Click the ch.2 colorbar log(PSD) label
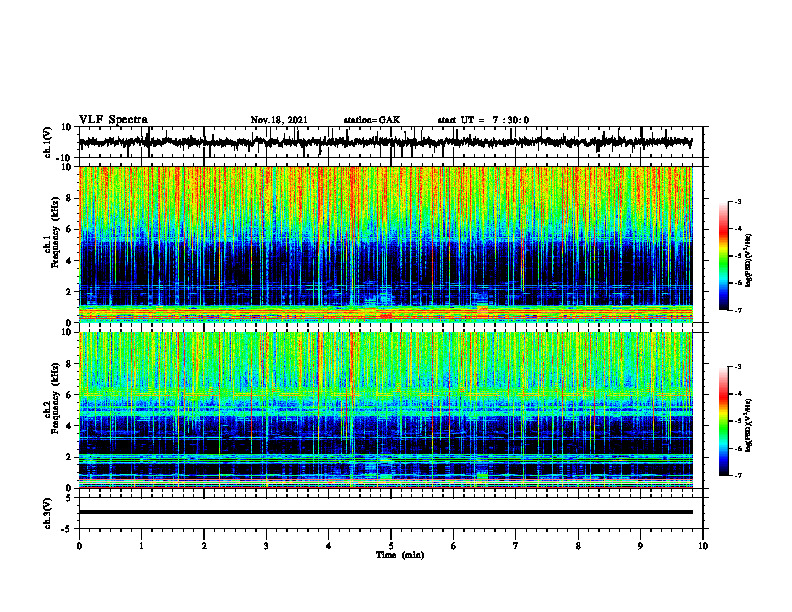Viewport: 792px width, 612px height. coord(749,425)
